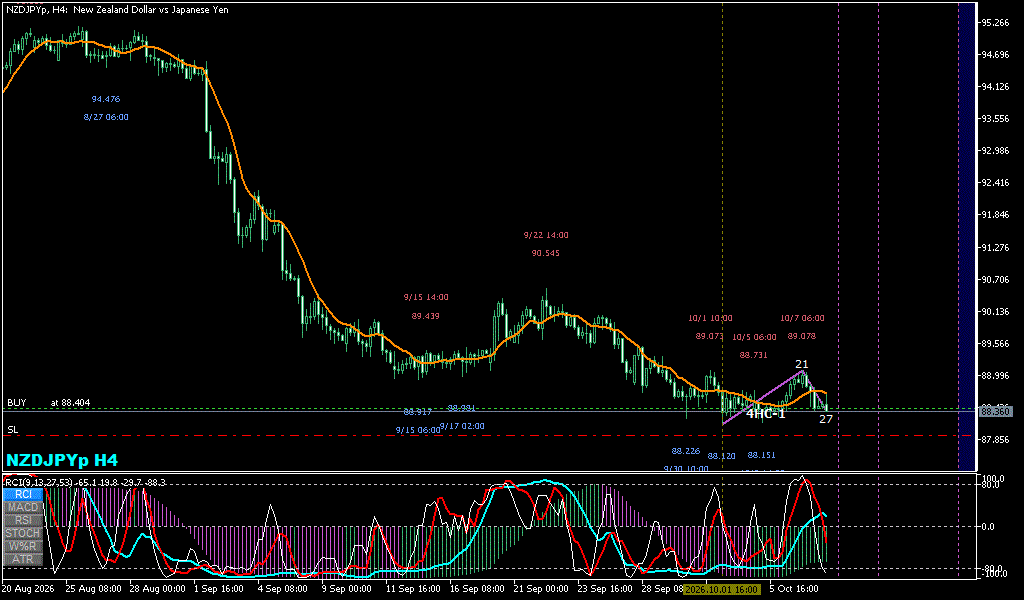
Task: Click the price label 89.439
Action: tap(426, 316)
